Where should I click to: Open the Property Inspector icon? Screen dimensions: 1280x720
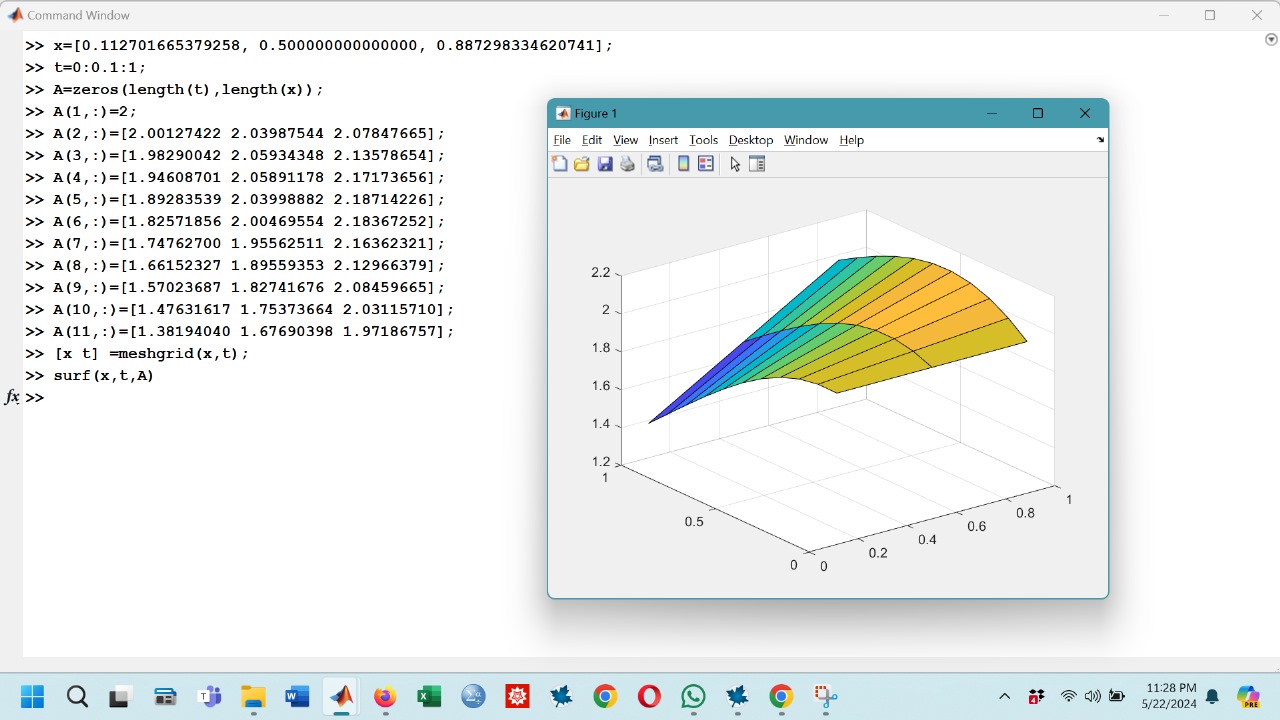point(757,164)
